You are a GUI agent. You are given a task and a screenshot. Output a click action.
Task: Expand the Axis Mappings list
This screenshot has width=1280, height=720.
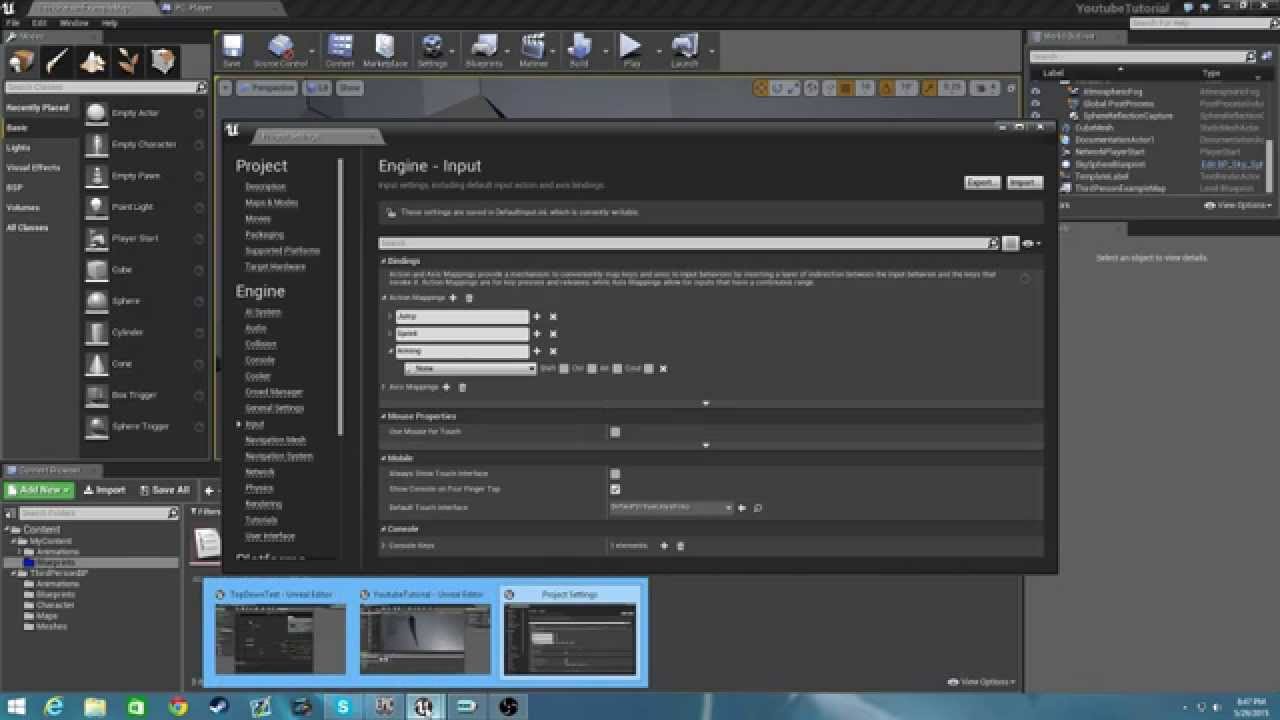pyautogui.click(x=384, y=387)
